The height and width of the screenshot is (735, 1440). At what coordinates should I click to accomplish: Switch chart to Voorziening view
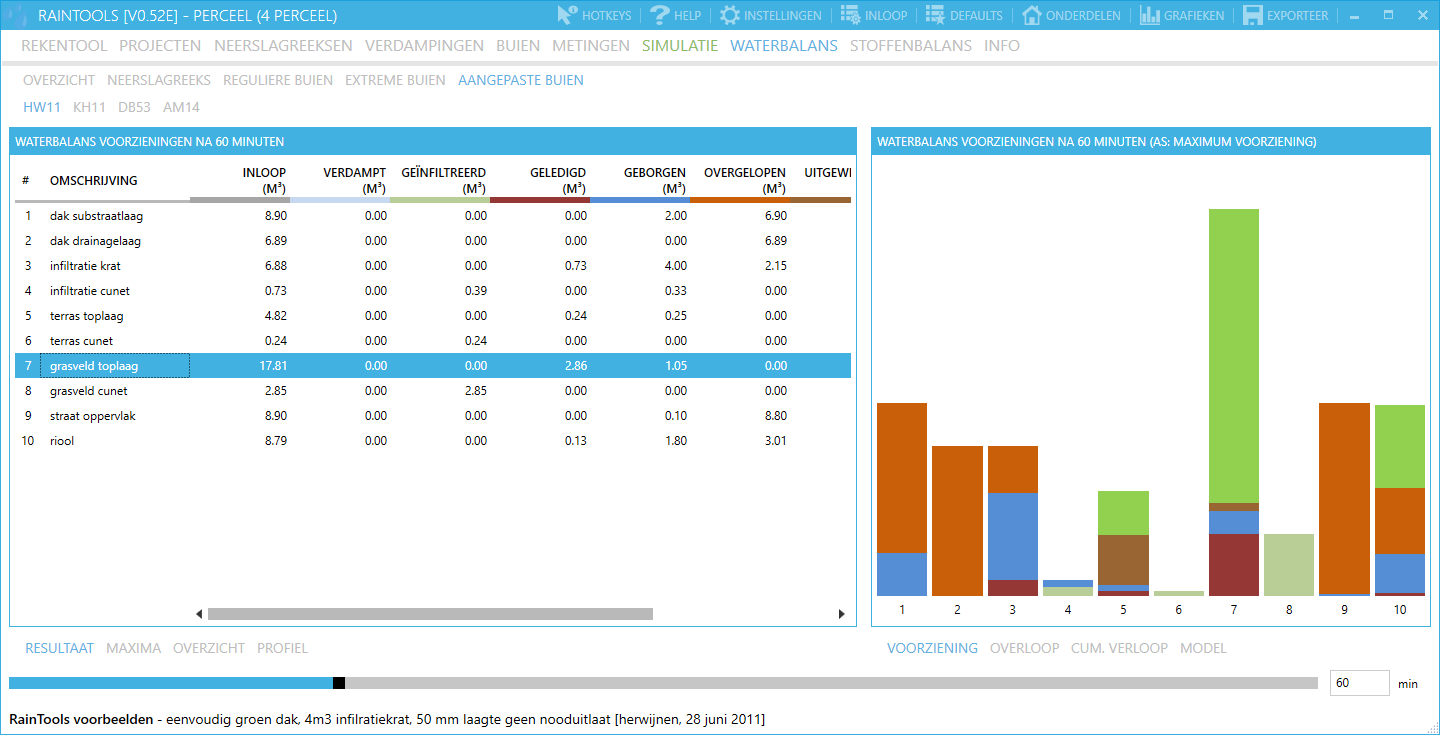pyautogui.click(x=932, y=648)
